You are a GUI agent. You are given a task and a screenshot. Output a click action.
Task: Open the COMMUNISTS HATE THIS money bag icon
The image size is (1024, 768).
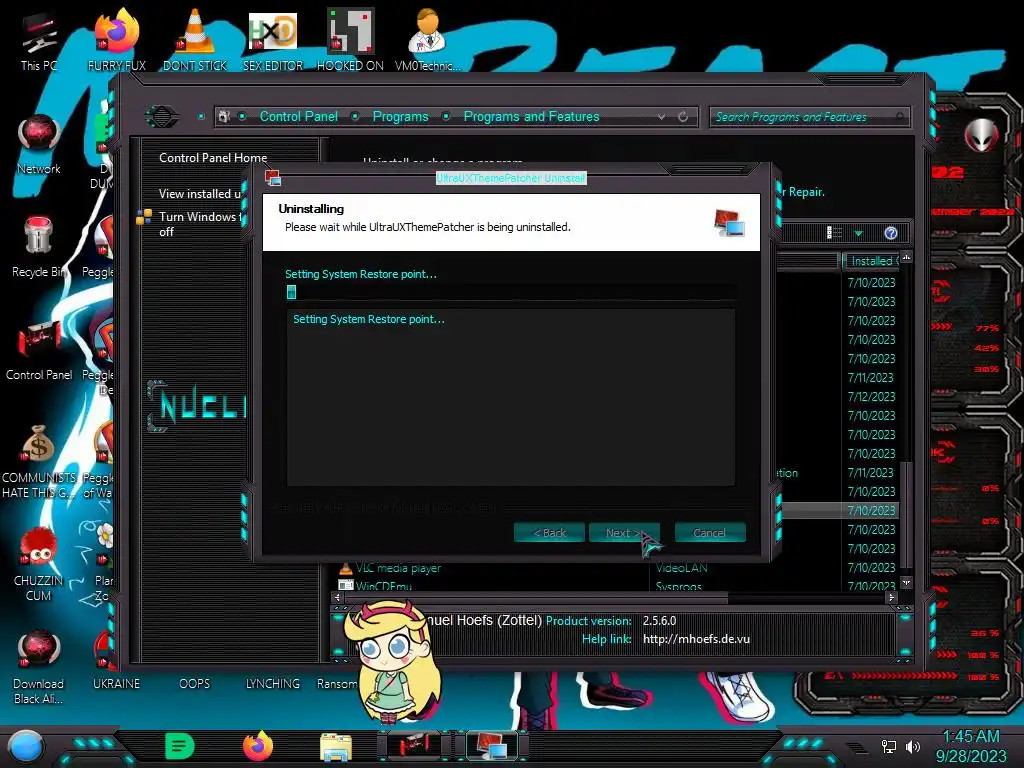point(39,461)
